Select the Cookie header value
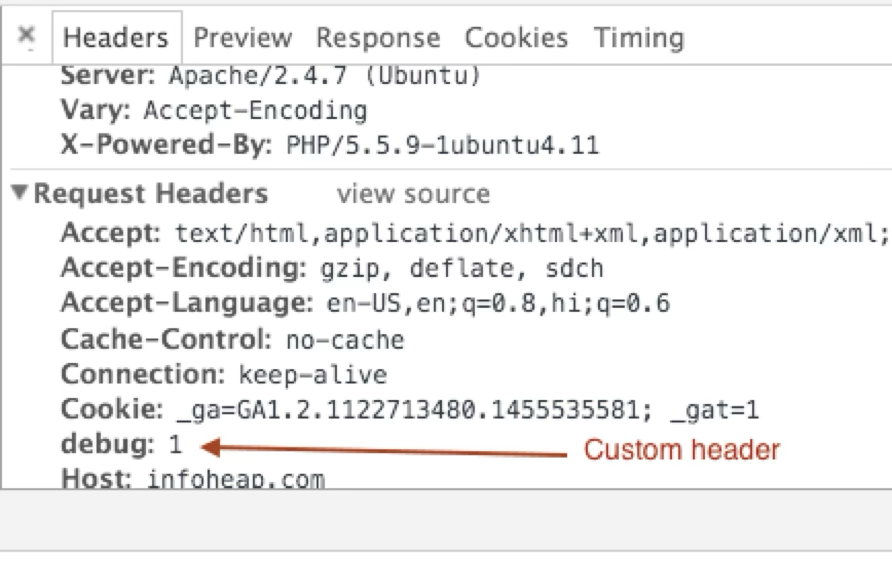The width and height of the screenshot is (892, 562). pos(468,410)
